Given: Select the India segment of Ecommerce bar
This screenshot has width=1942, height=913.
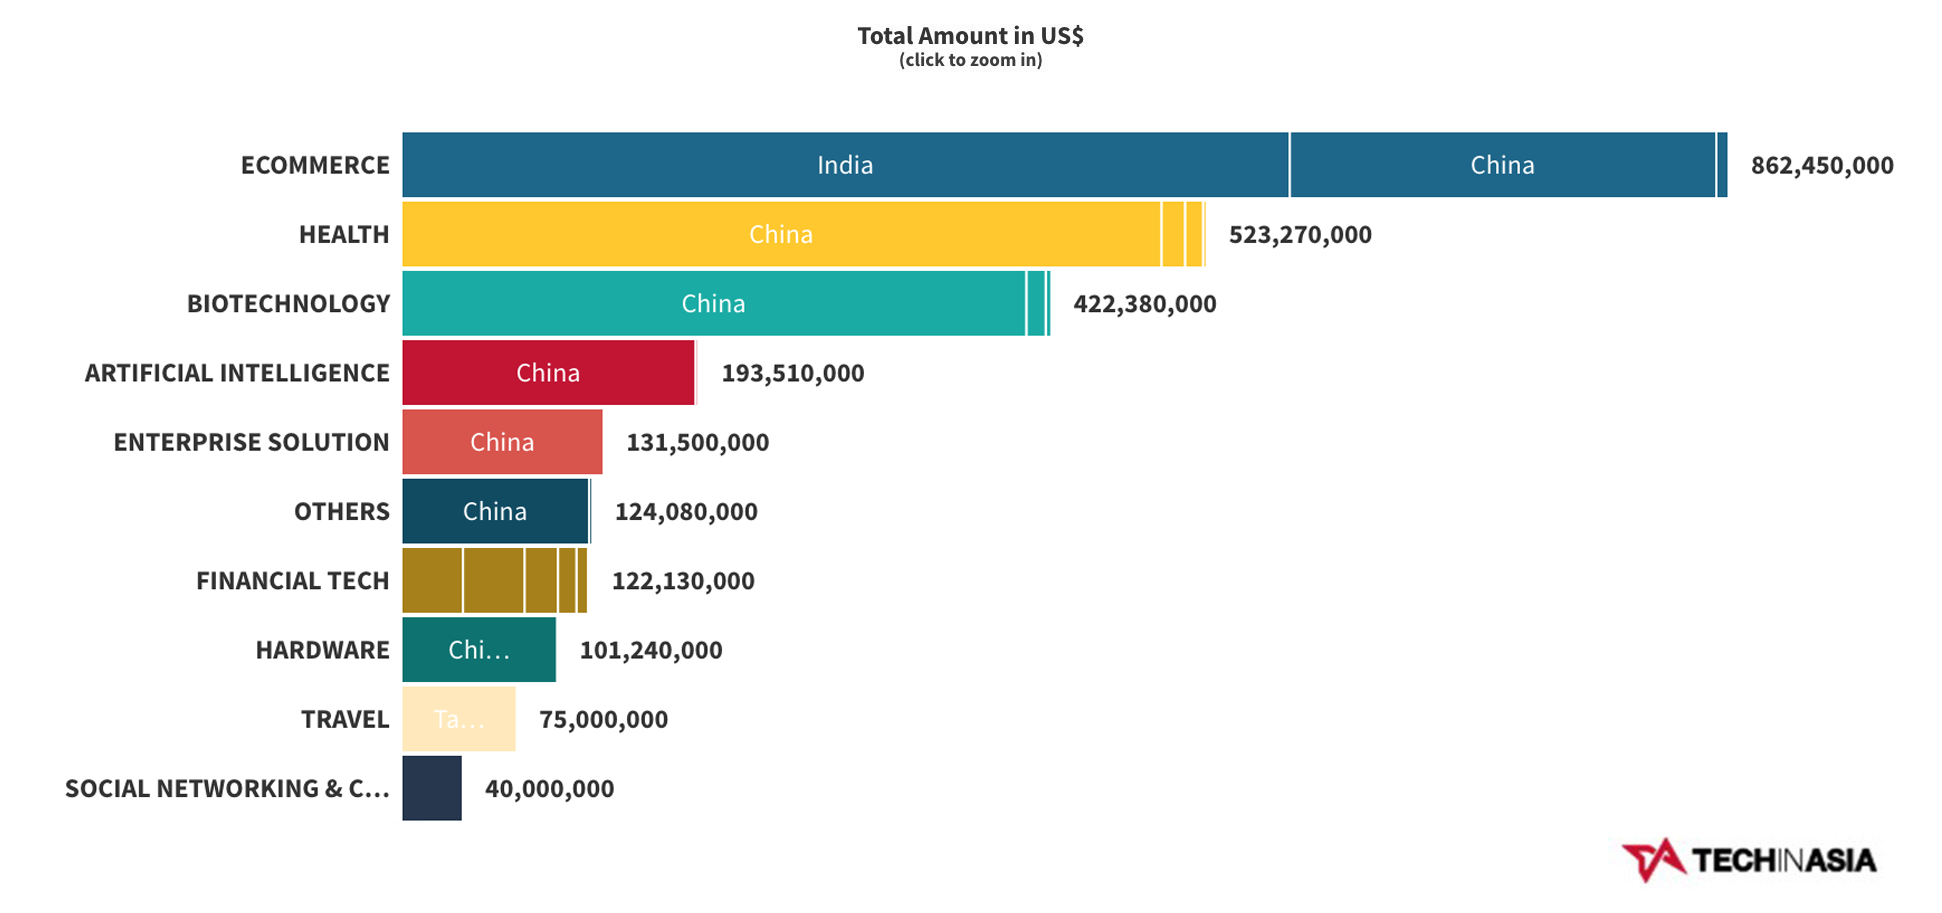Looking at the screenshot, I should point(845,165).
